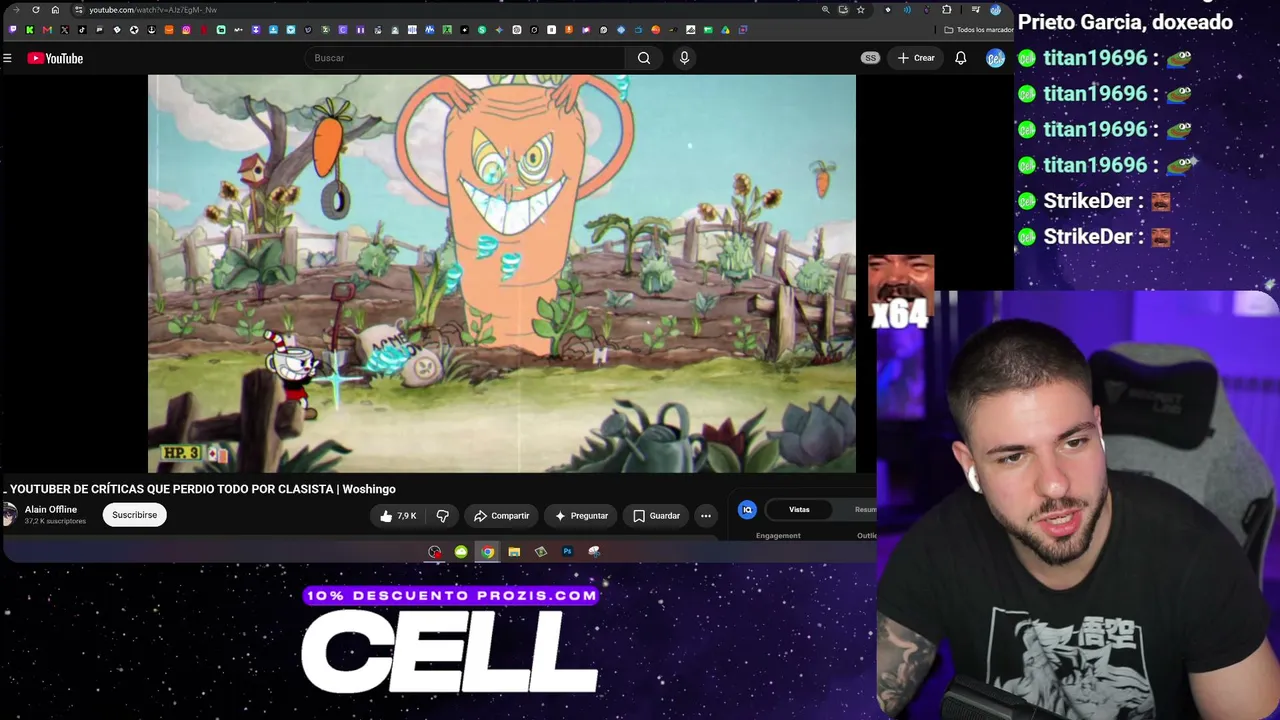
Task: Click the 37,2 K suscriptores text
Action: [x=55, y=521]
